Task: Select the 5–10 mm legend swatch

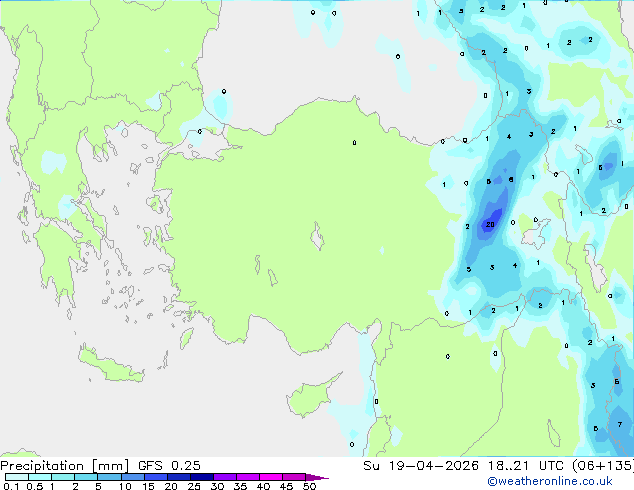Action: pyautogui.click(x=109, y=477)
